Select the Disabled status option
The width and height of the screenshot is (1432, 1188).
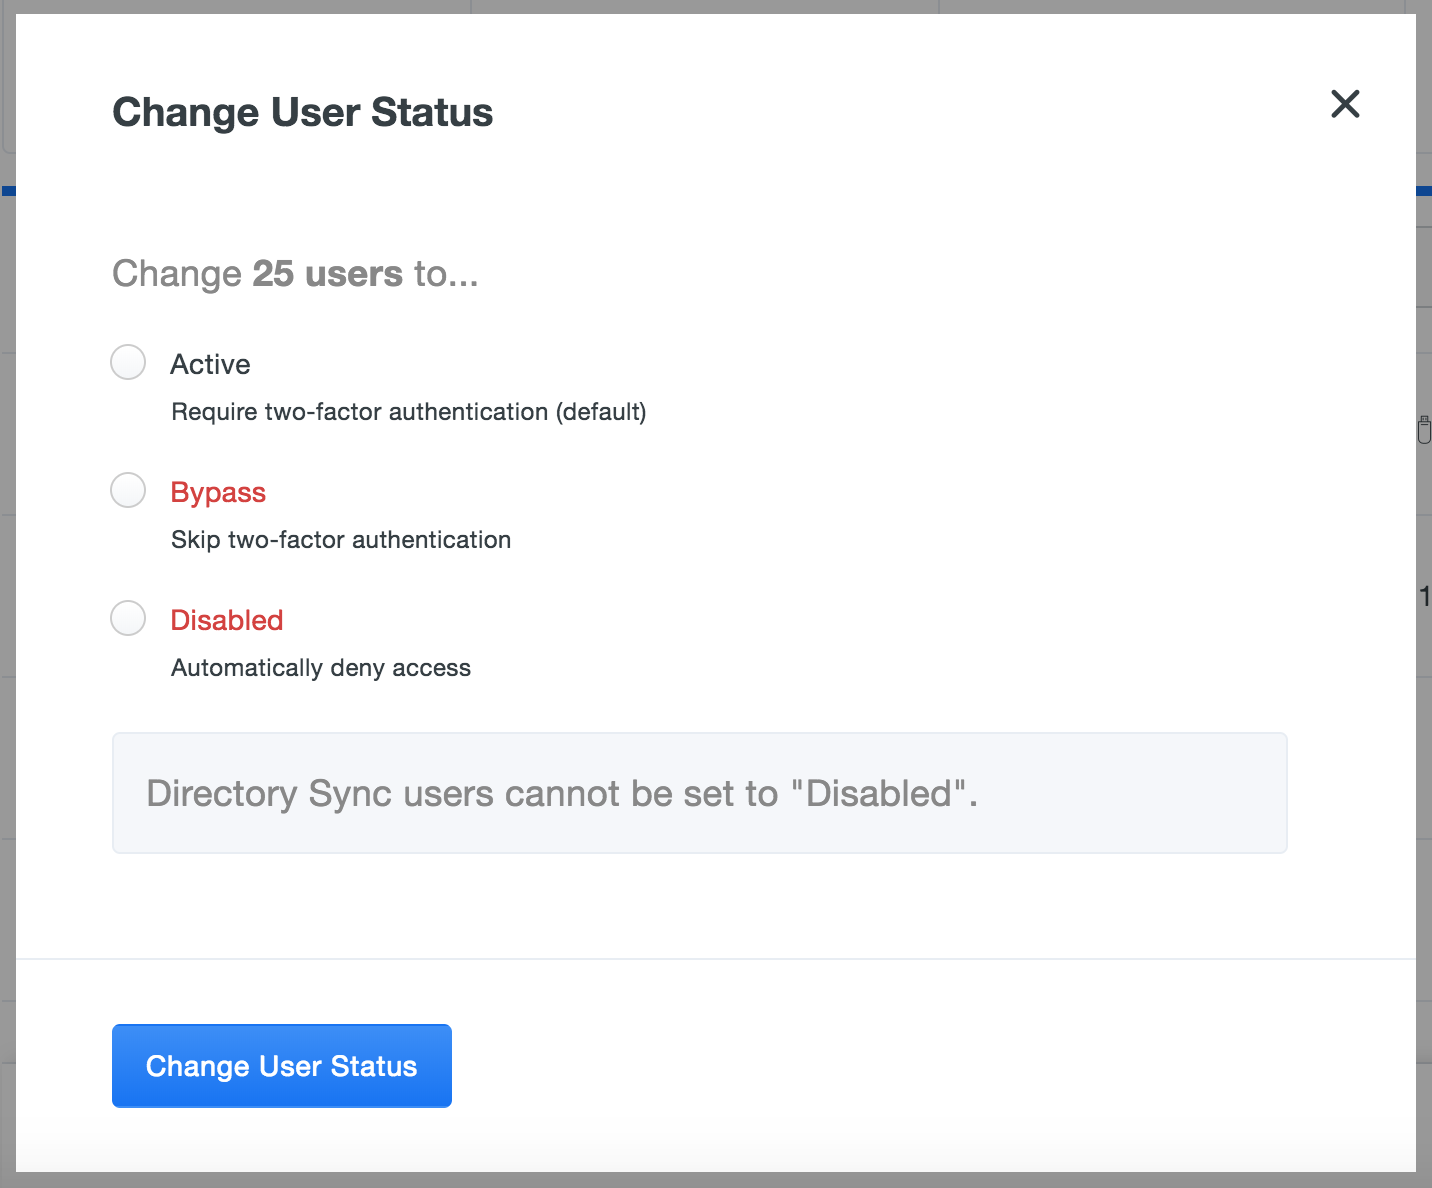pyautogui.click(x=128, y=618)
